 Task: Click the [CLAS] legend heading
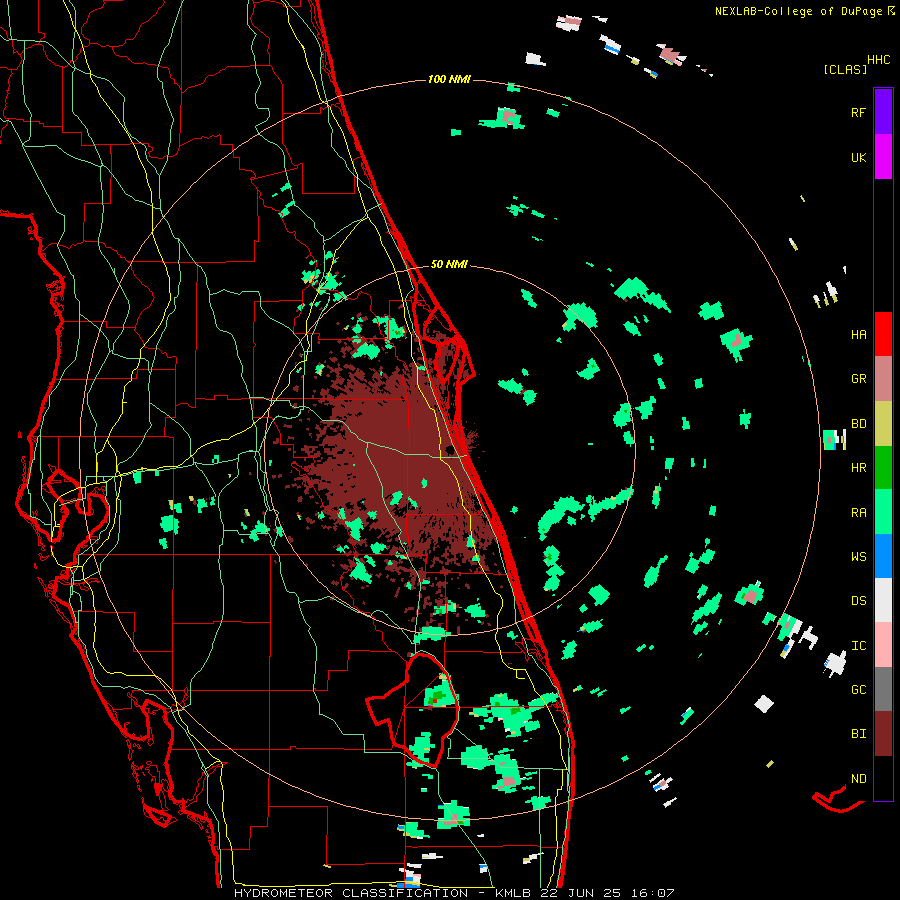[845, 69]
